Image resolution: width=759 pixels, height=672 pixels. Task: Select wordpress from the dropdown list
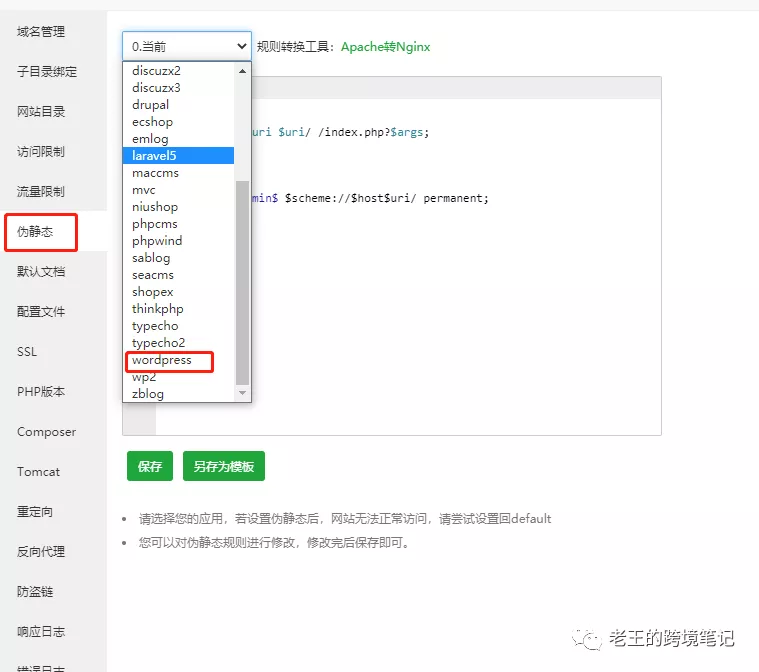[162, 360]
